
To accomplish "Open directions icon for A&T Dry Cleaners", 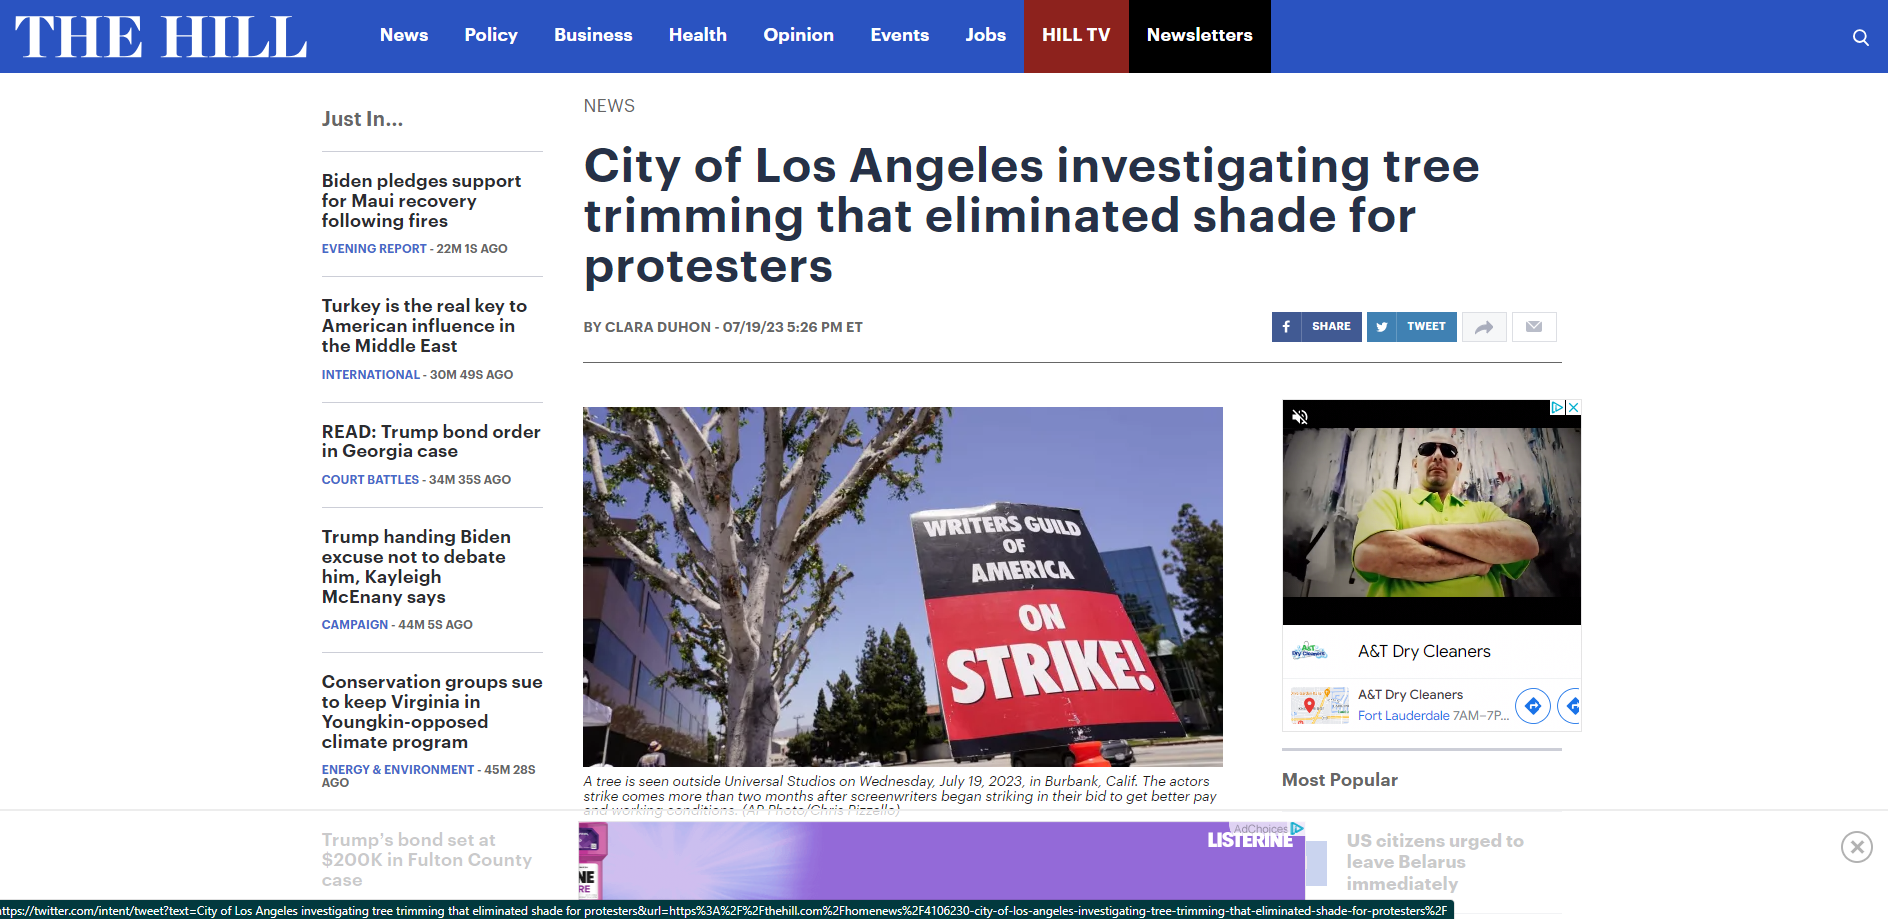I will pos(1532,706).
